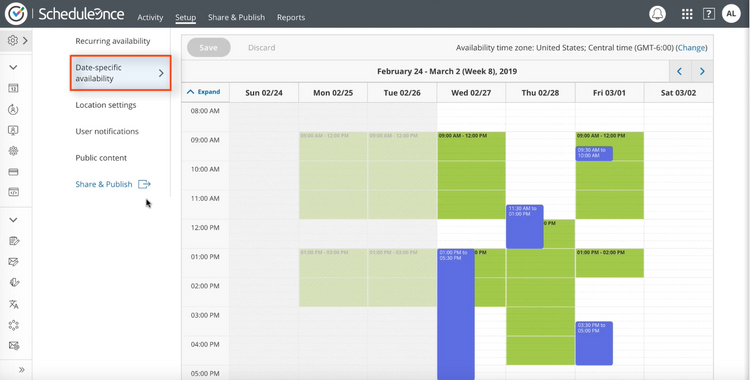Open the mail settings icon
Viewport: 750px width, 380px height.
[x=14, y=346]
